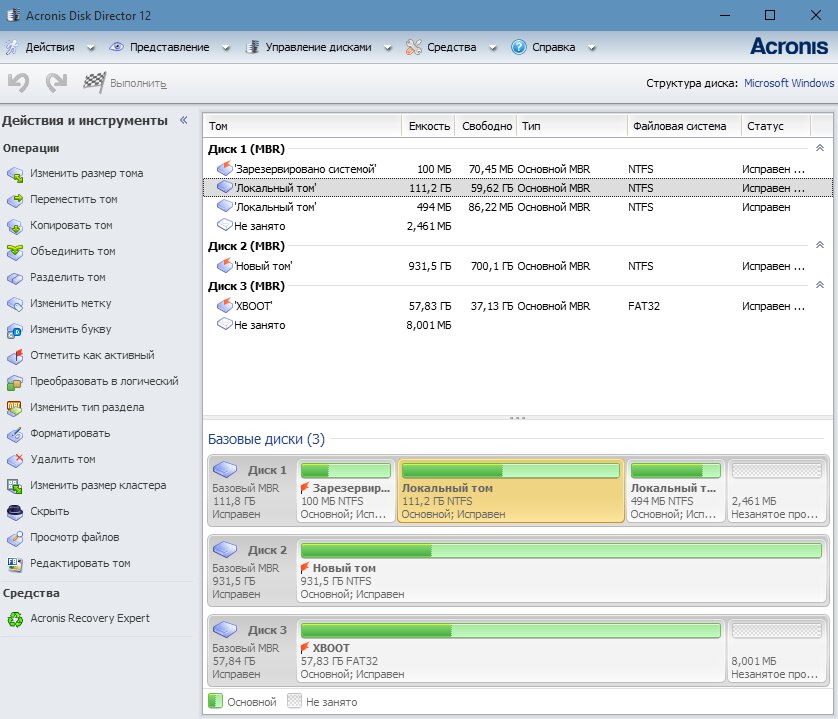Image resolution: width=838 pixels, height=719 pixels.
Task: Expand the Управление дисками dropdown arrow
Action: (x=388, y=48)
